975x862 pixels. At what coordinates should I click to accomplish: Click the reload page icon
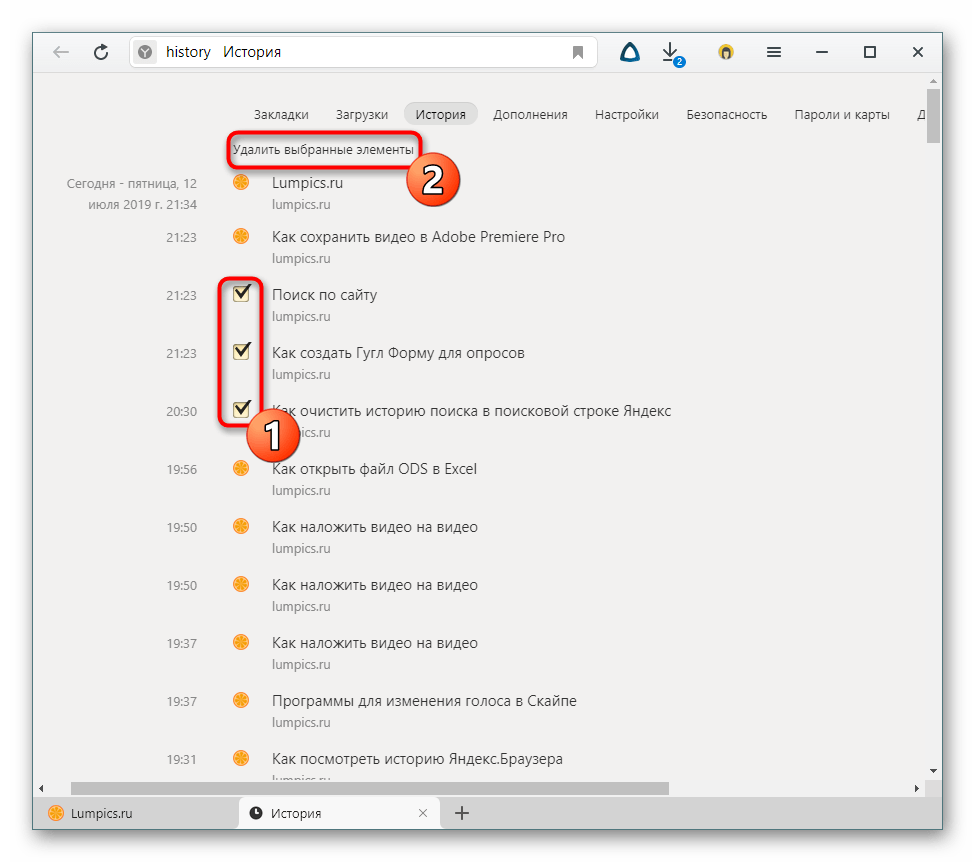point(101,52)
